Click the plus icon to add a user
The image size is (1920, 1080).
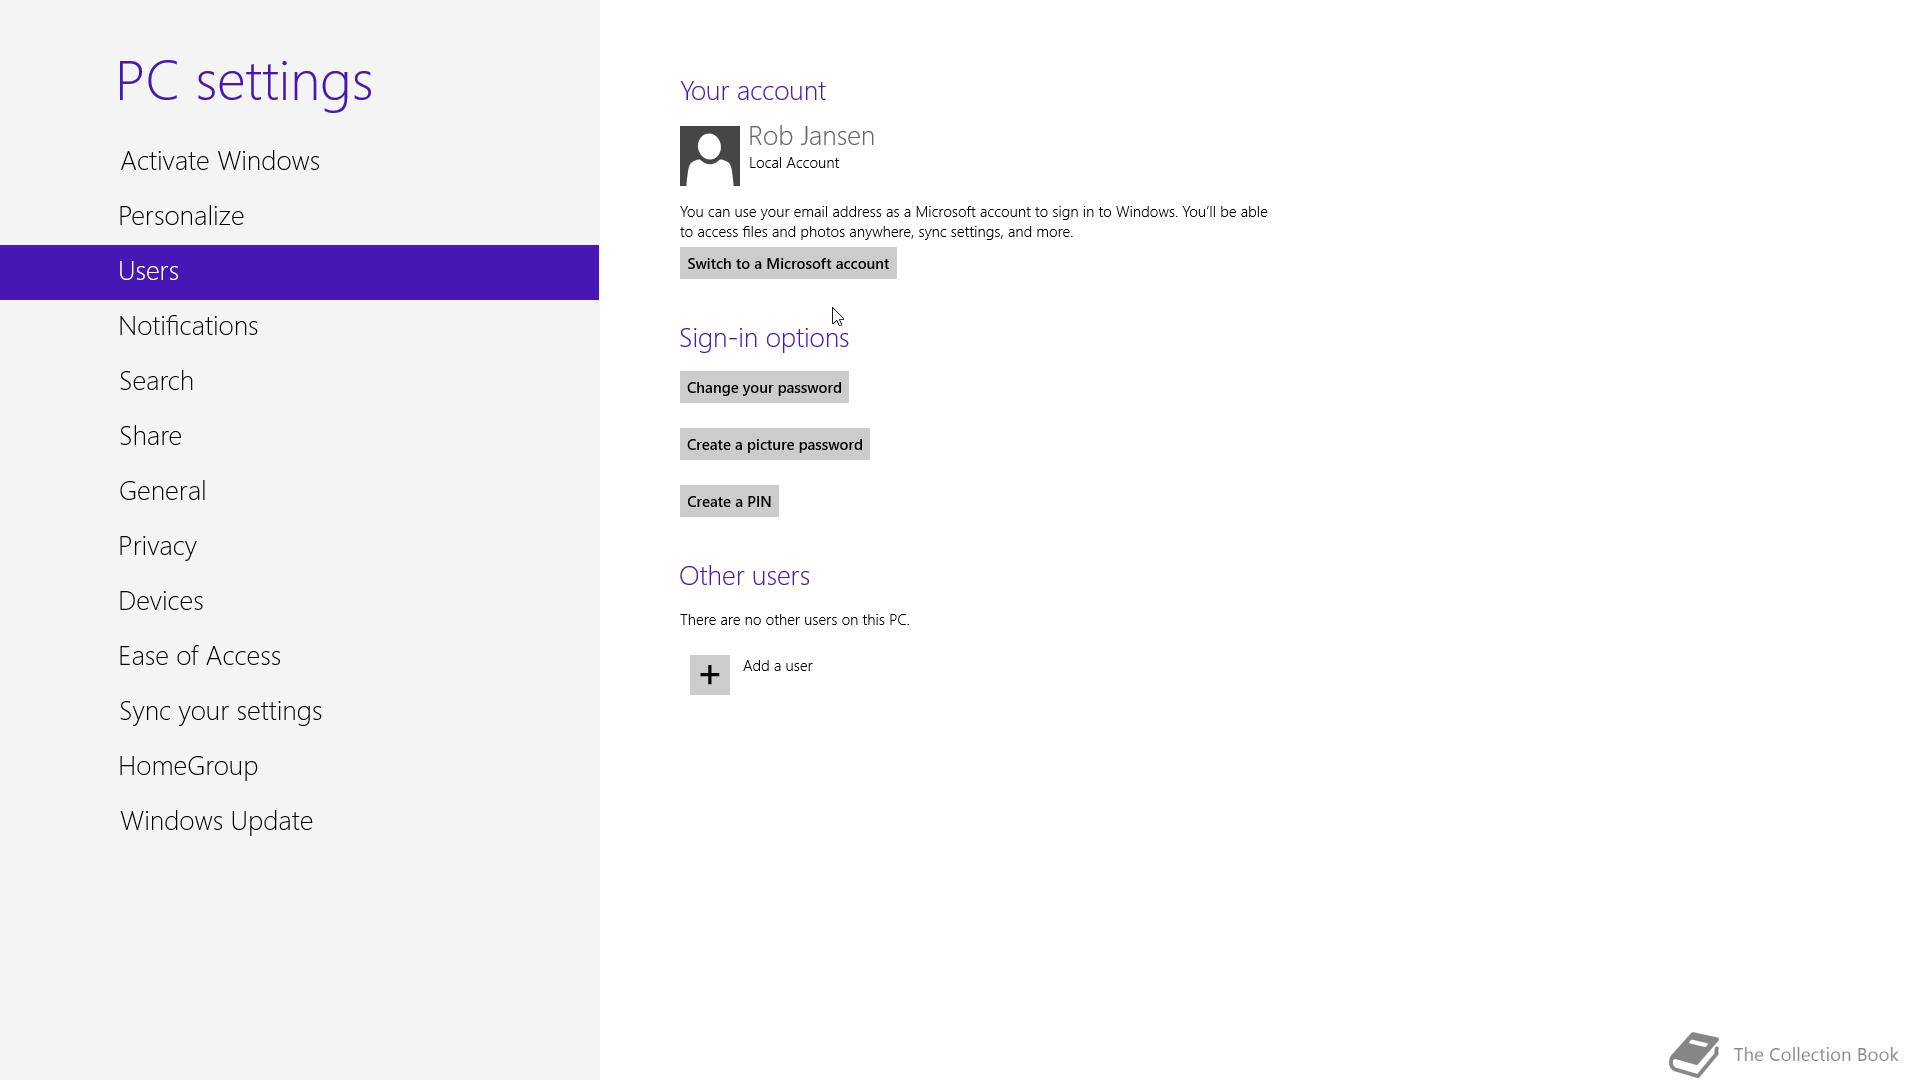[709, 675]
